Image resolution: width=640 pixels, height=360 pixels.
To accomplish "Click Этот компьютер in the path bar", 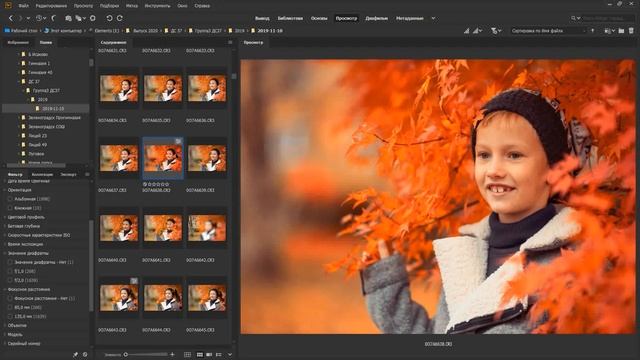I will coord(66,31).
